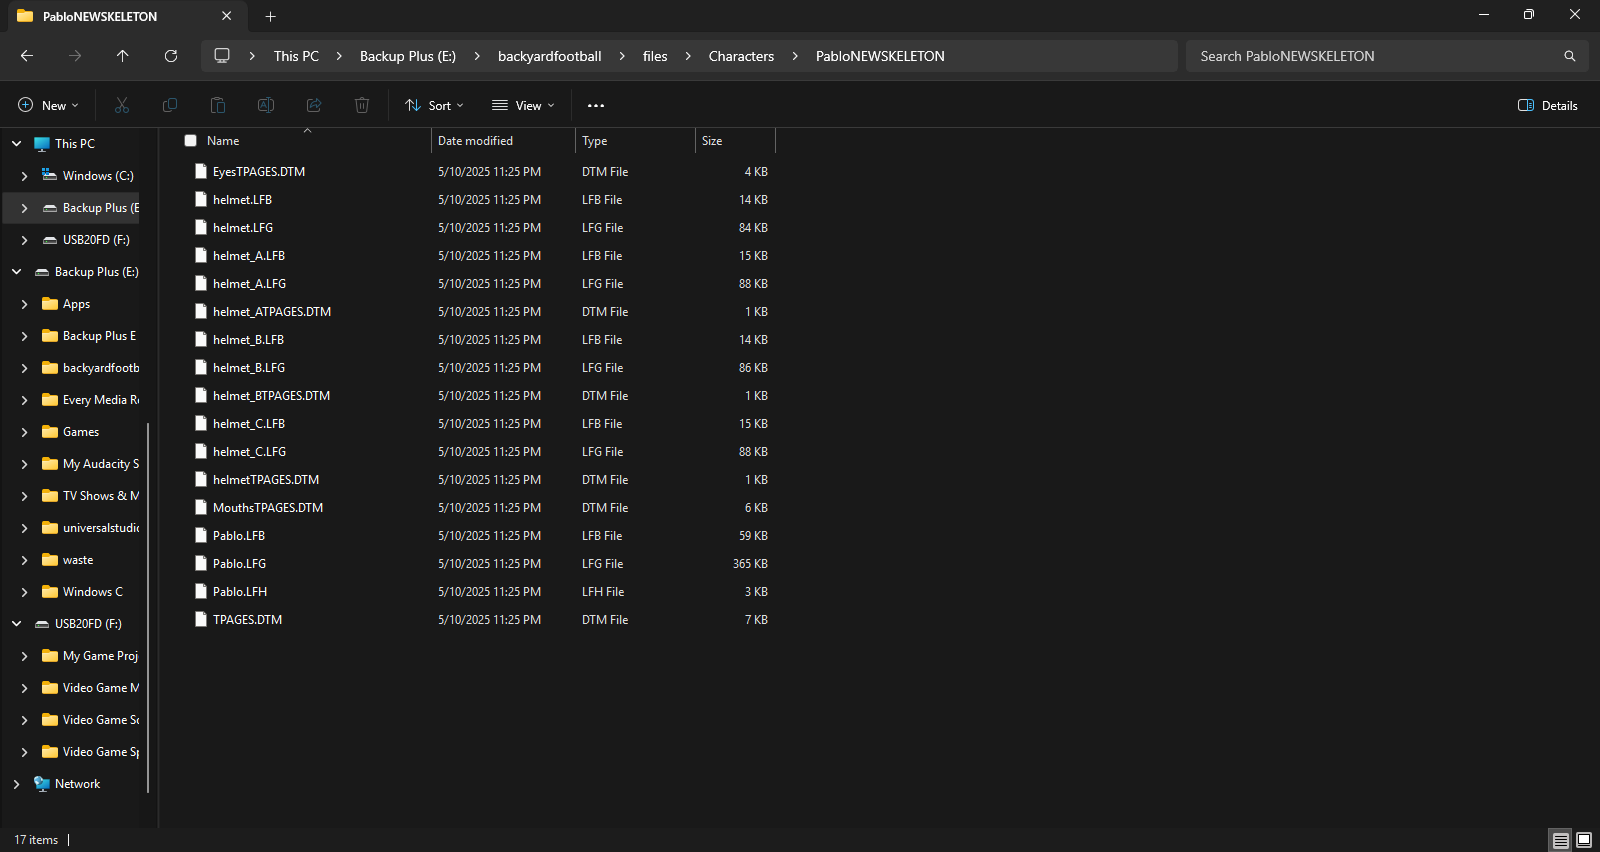Open chevron after Characters in breadcrumb

[x=795, y=56]
